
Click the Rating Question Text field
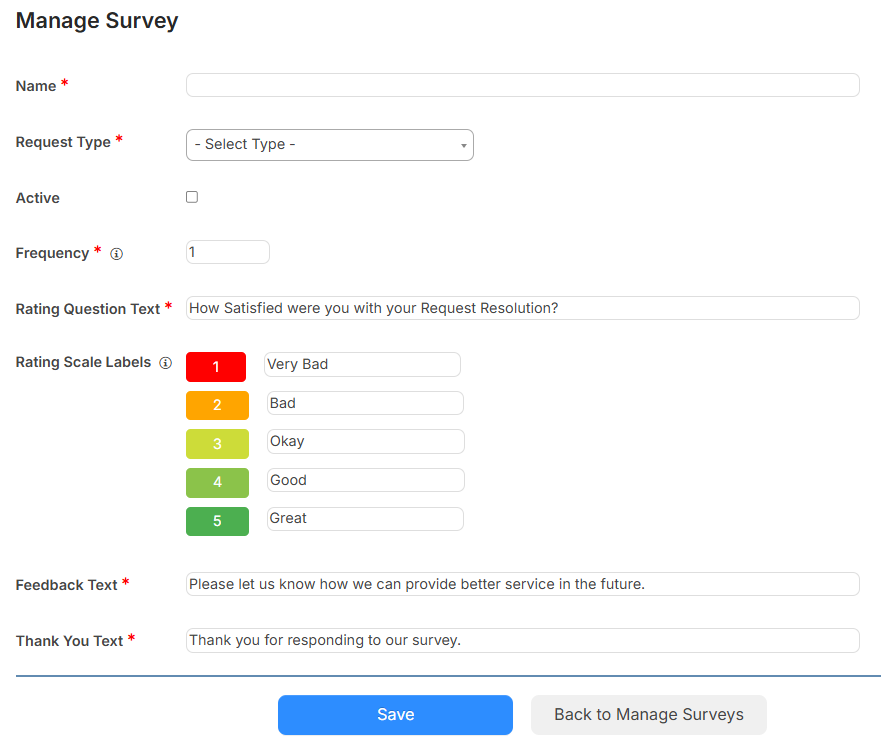(522, 308)
